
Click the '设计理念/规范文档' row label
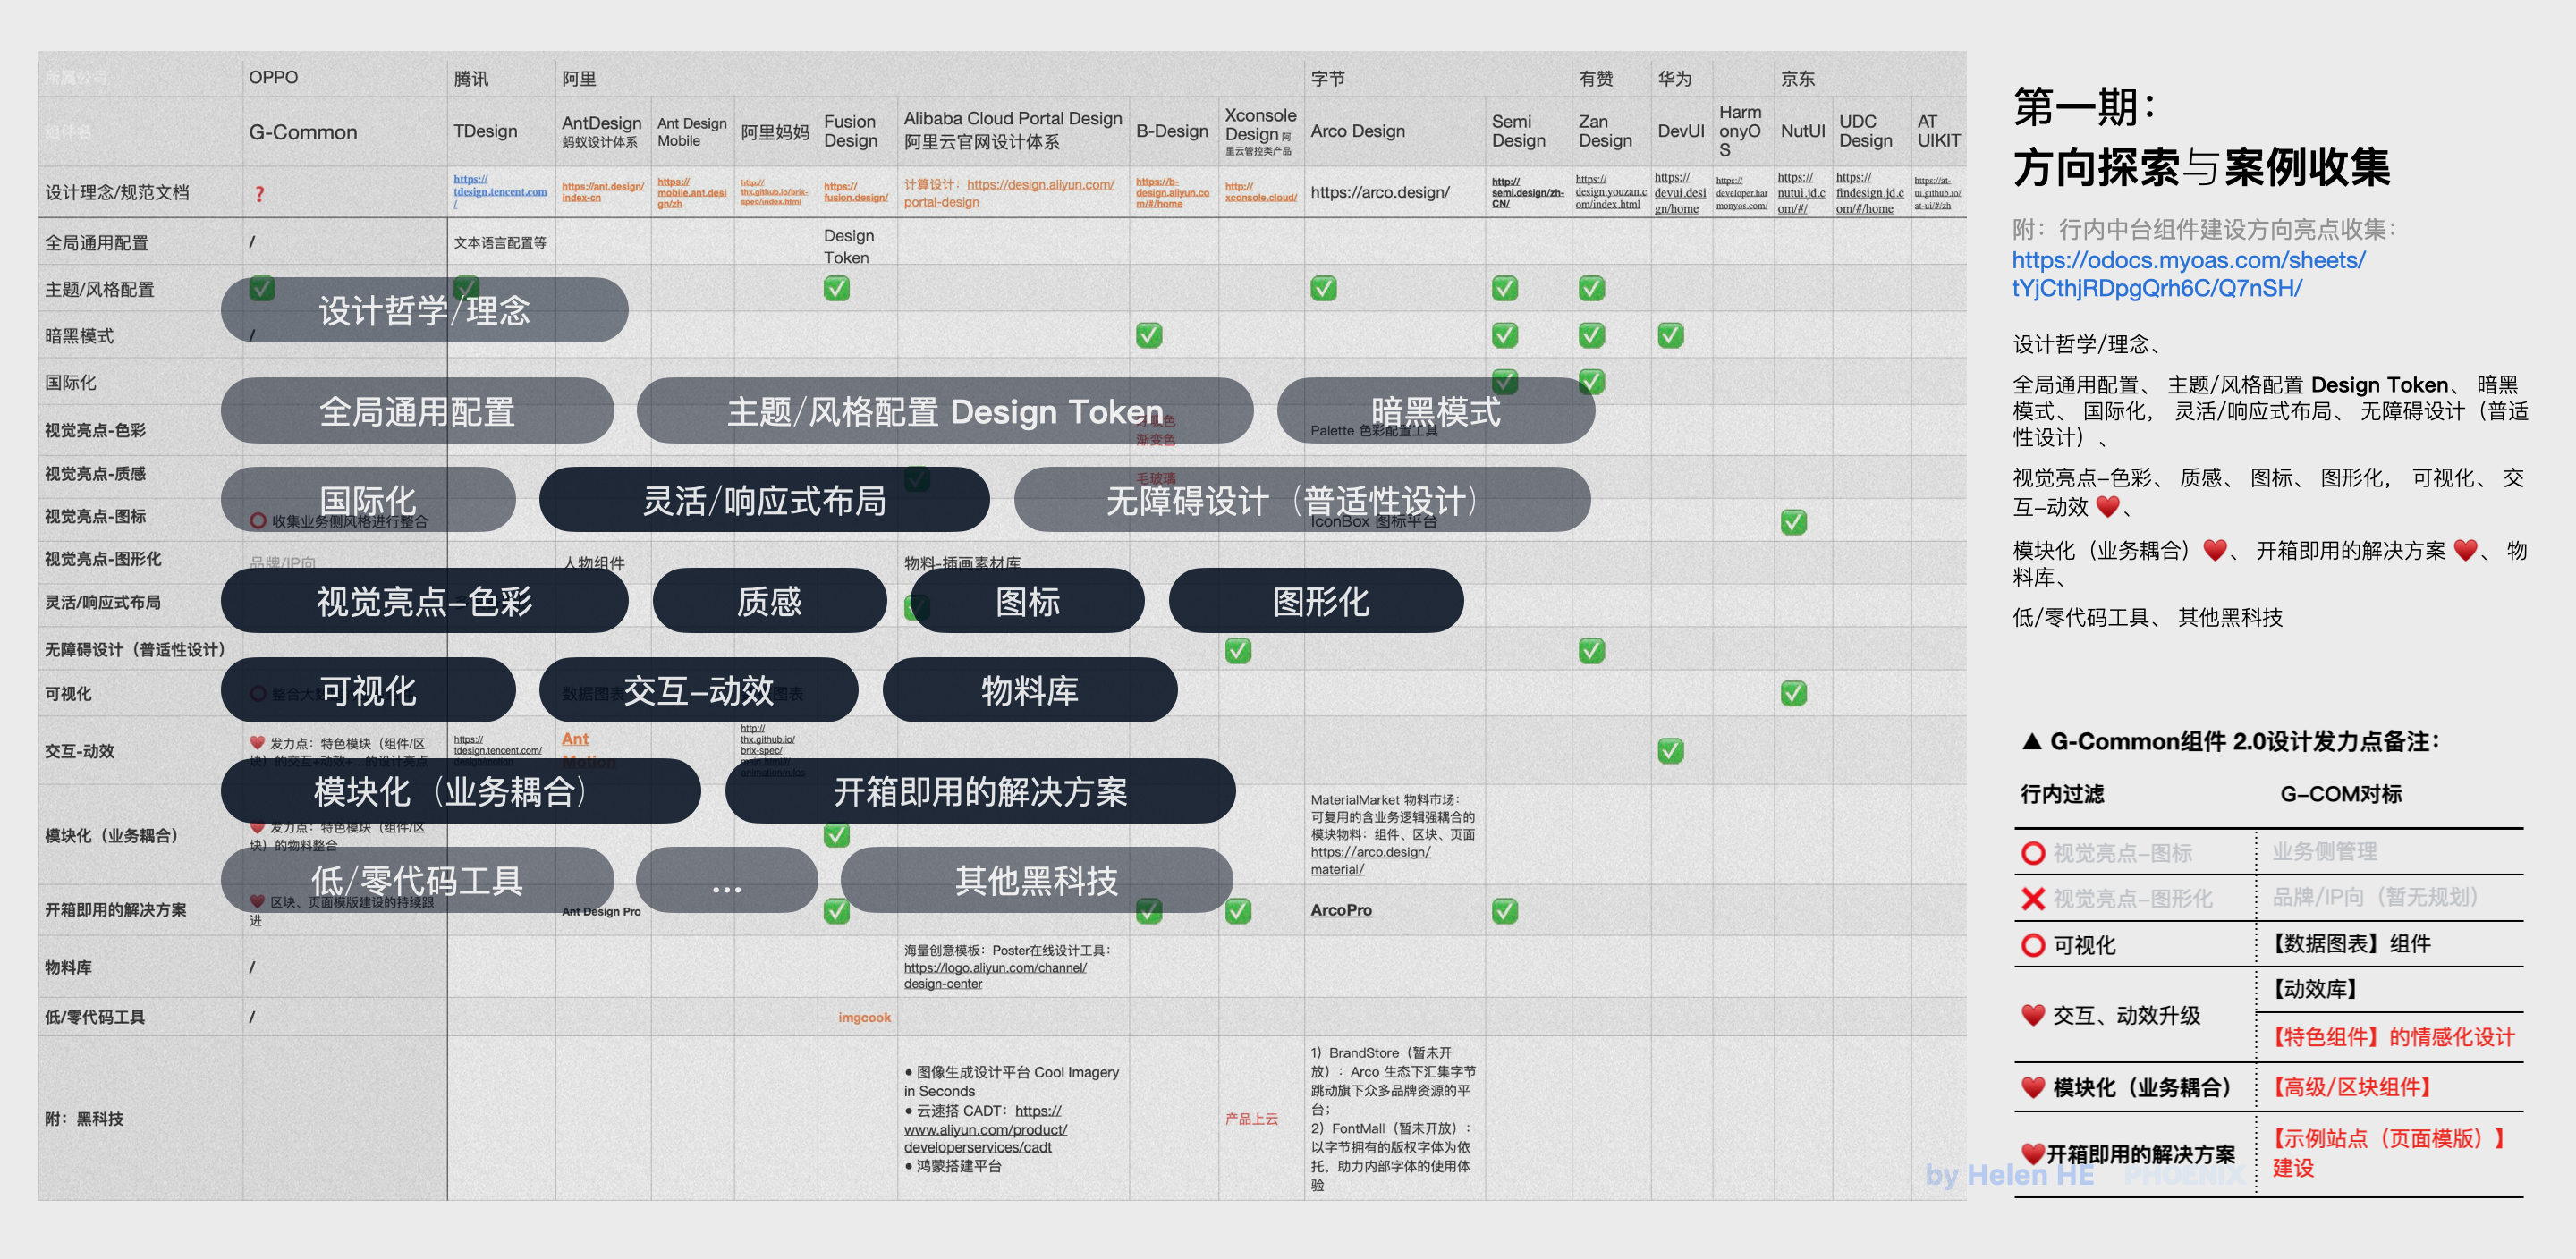click(x=117, y=192)
